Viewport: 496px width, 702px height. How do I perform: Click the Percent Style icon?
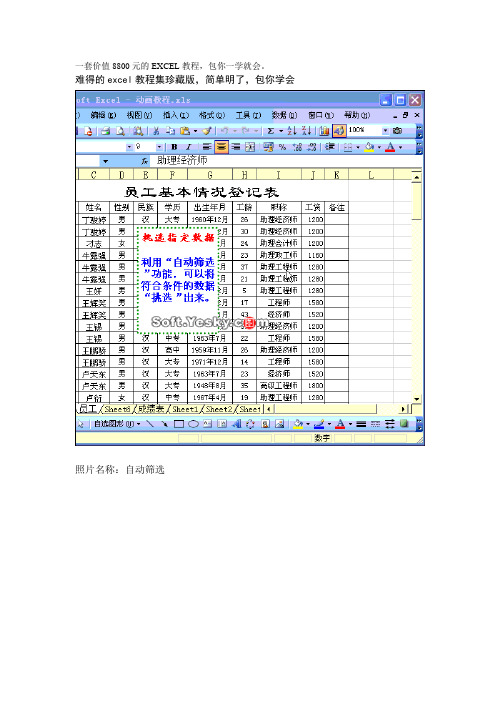click(x=282, y=147)
